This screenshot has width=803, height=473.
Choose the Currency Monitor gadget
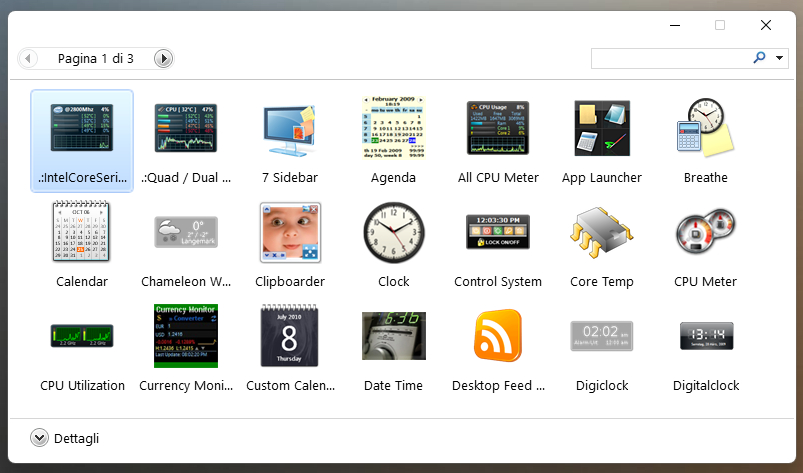coord(186,336)
